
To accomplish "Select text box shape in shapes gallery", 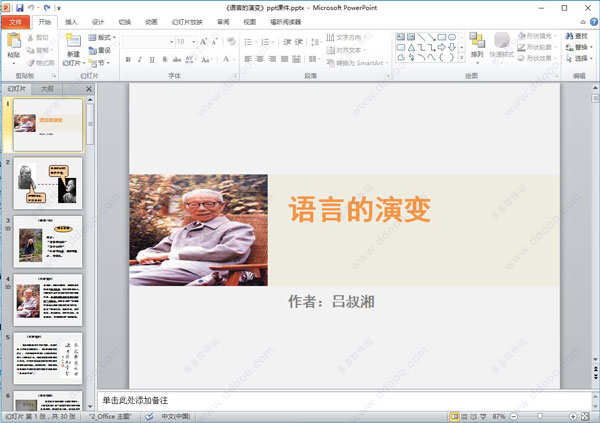I will [x=401, y=37].
